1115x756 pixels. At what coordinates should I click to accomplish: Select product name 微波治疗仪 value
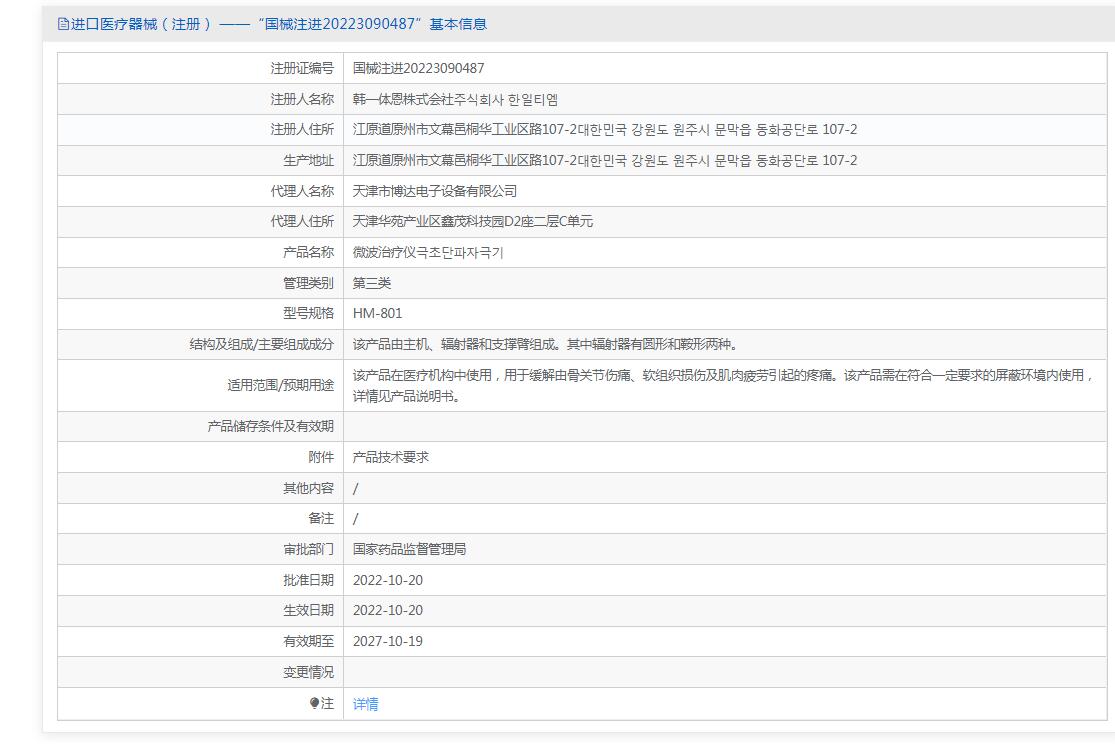(427, 252)
